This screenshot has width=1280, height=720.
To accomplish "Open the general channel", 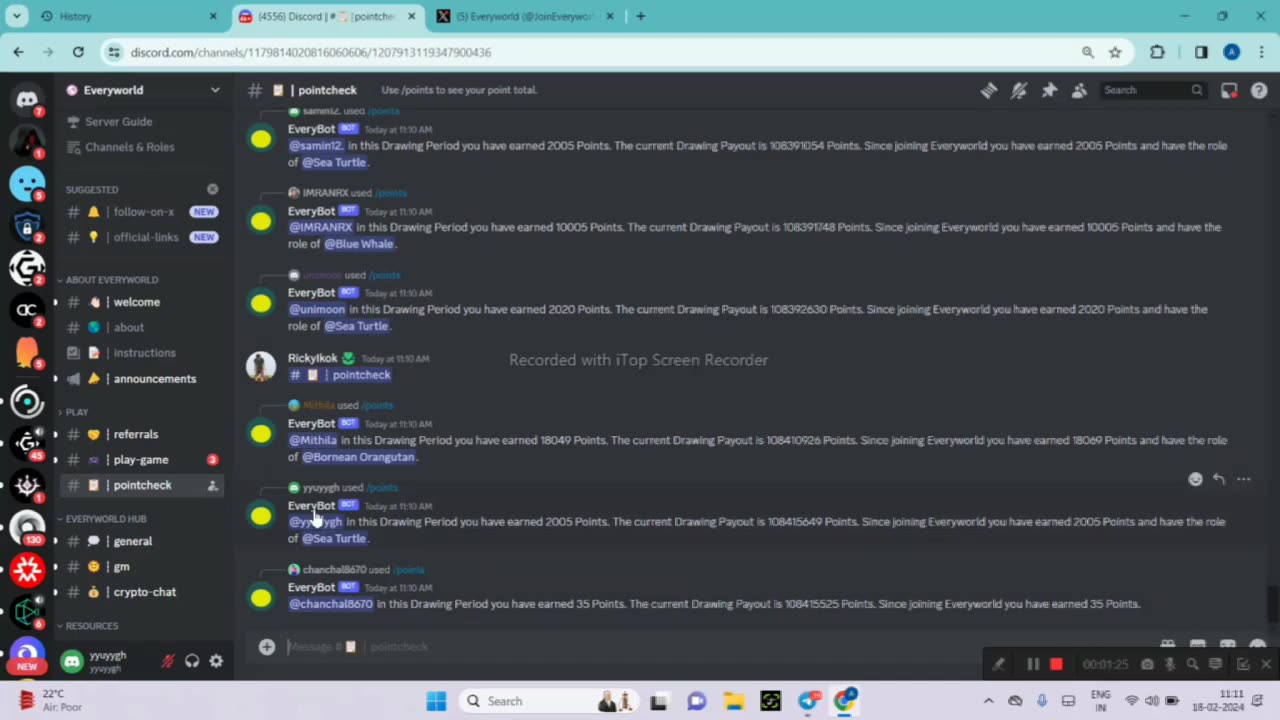I will point(140,541).
